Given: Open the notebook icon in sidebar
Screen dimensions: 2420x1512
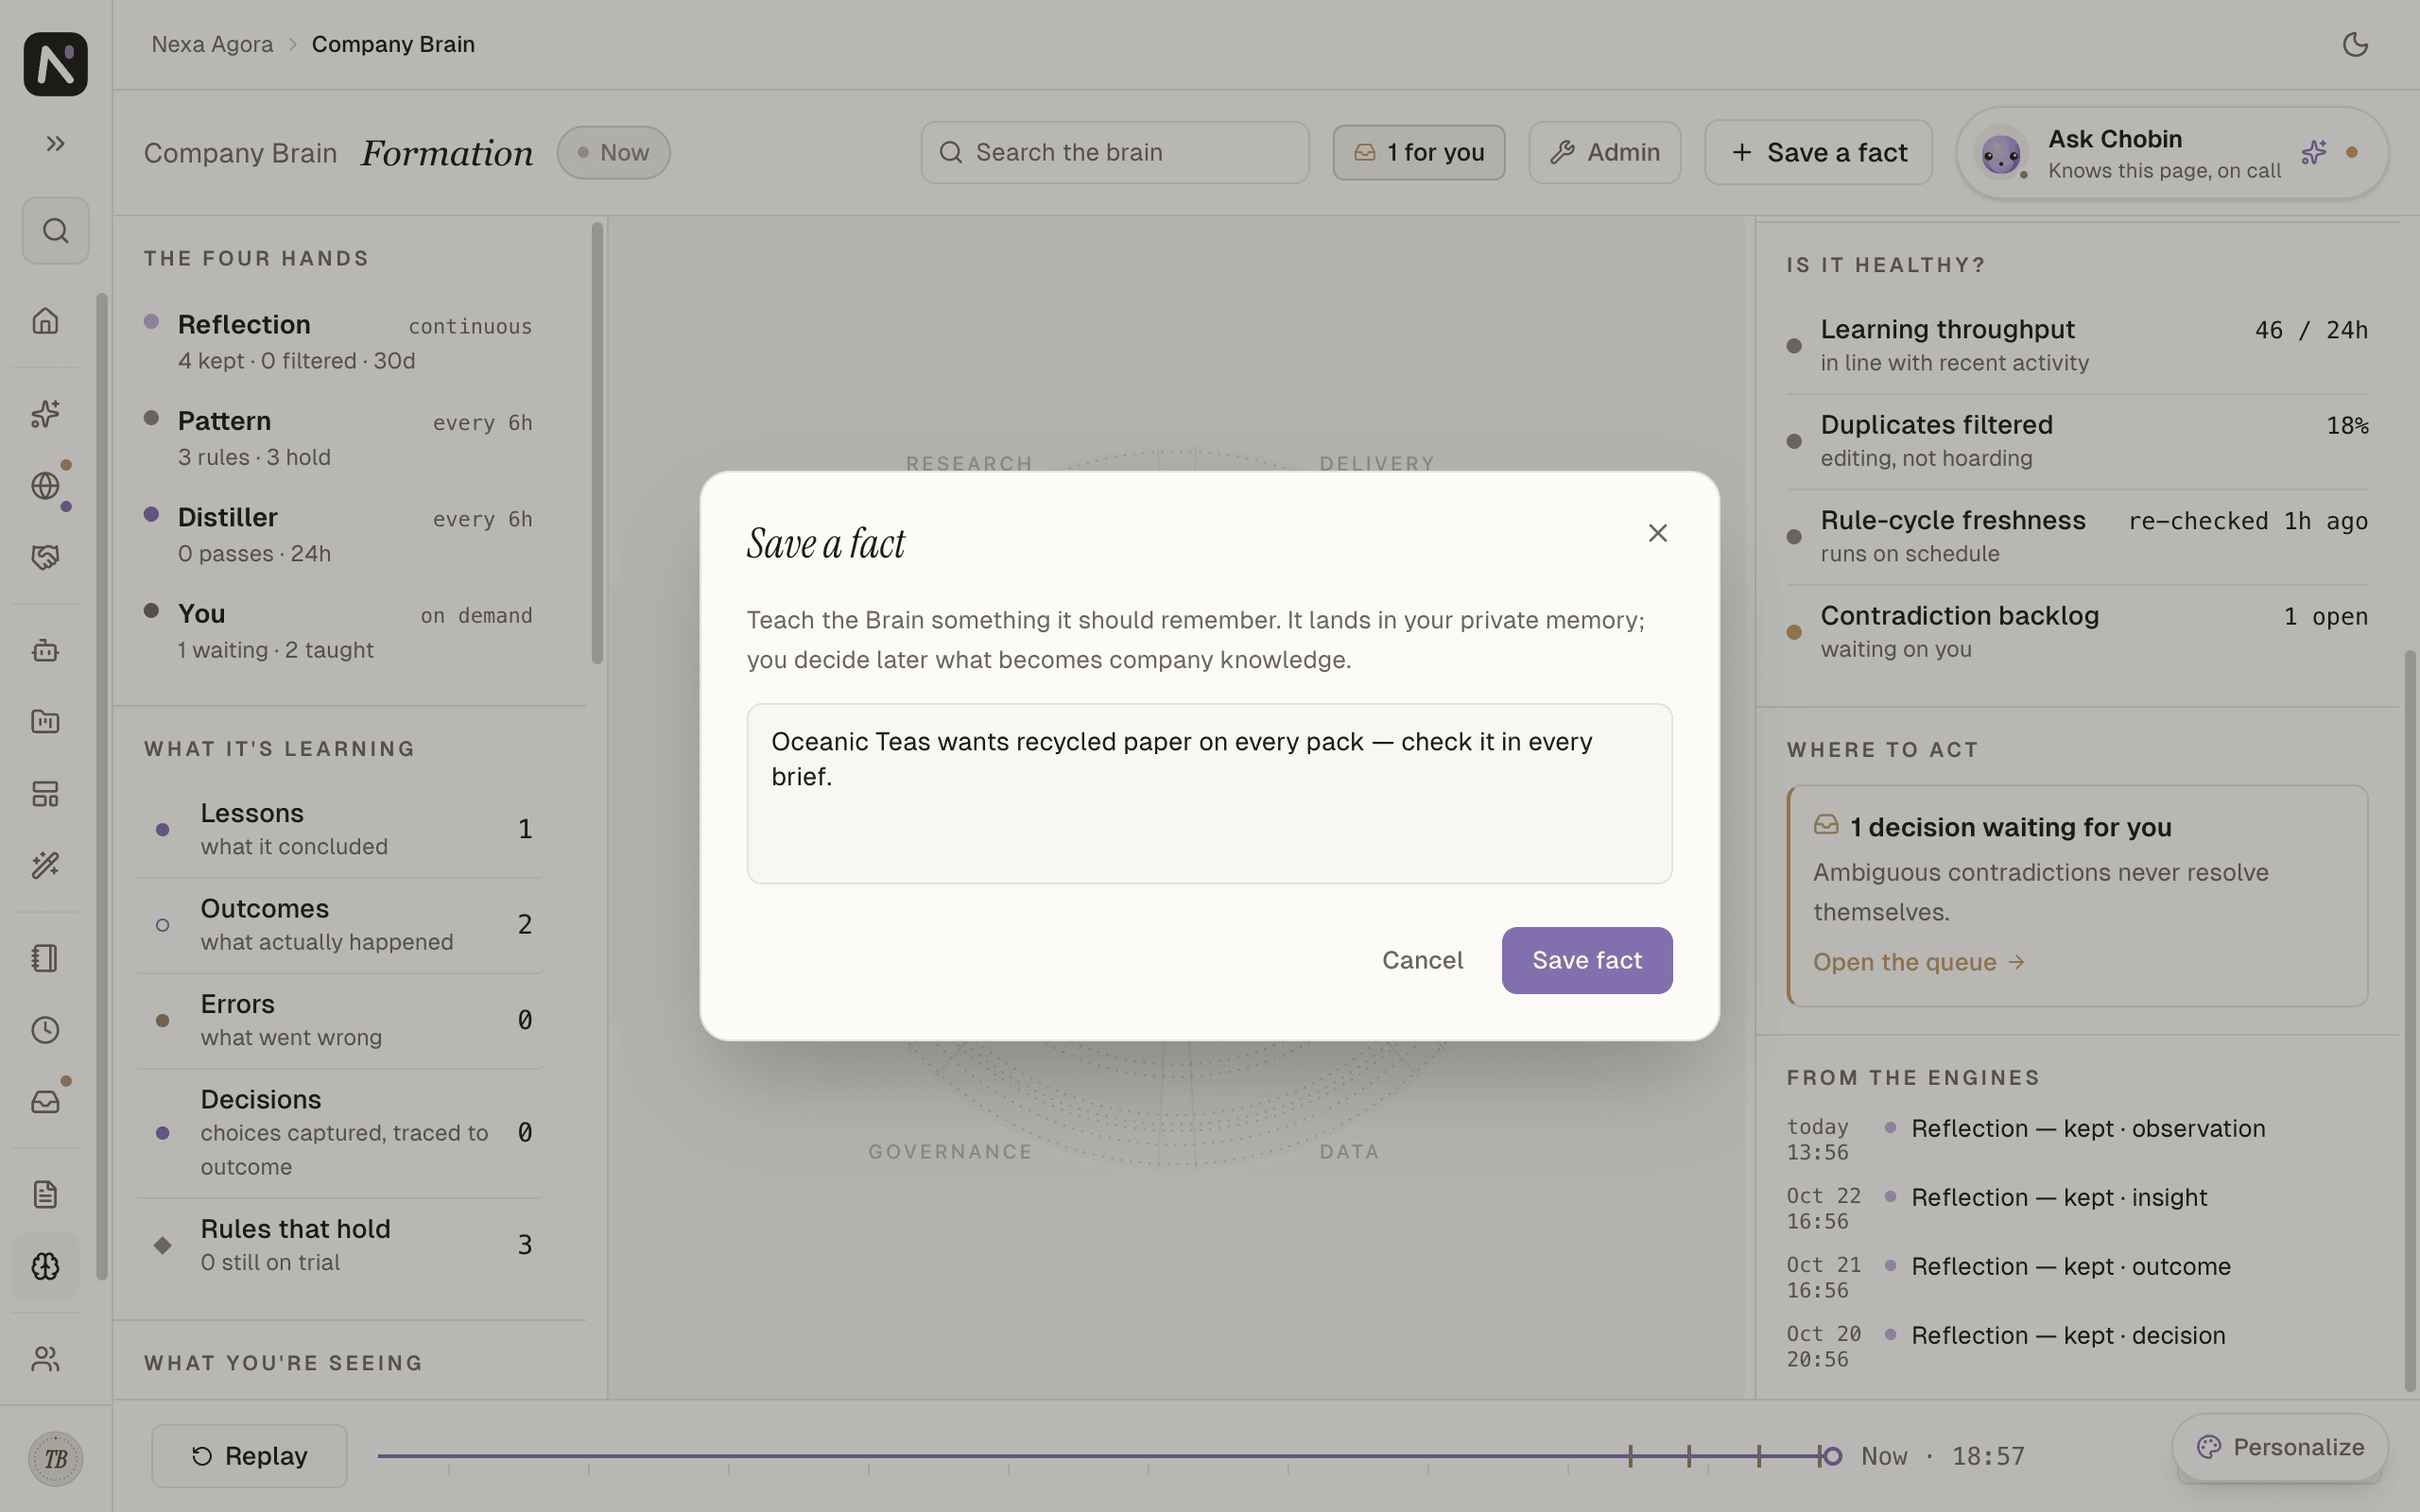Looking at the screenshot, I should [x=45, y=958].
